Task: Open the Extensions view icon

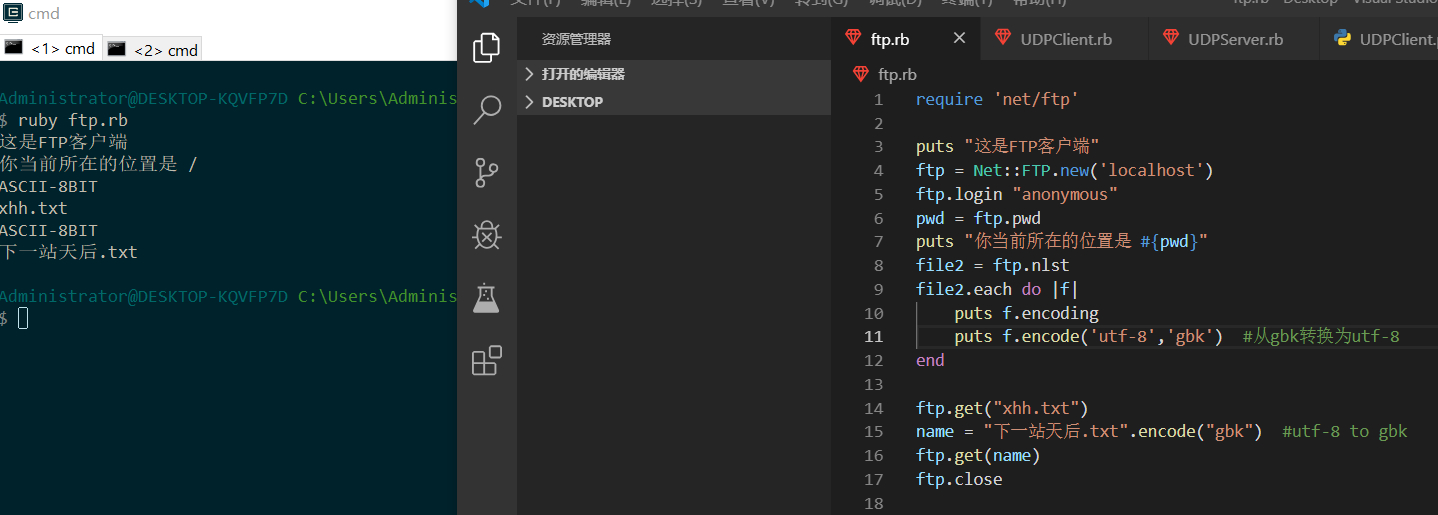Action: coord(487,360)
